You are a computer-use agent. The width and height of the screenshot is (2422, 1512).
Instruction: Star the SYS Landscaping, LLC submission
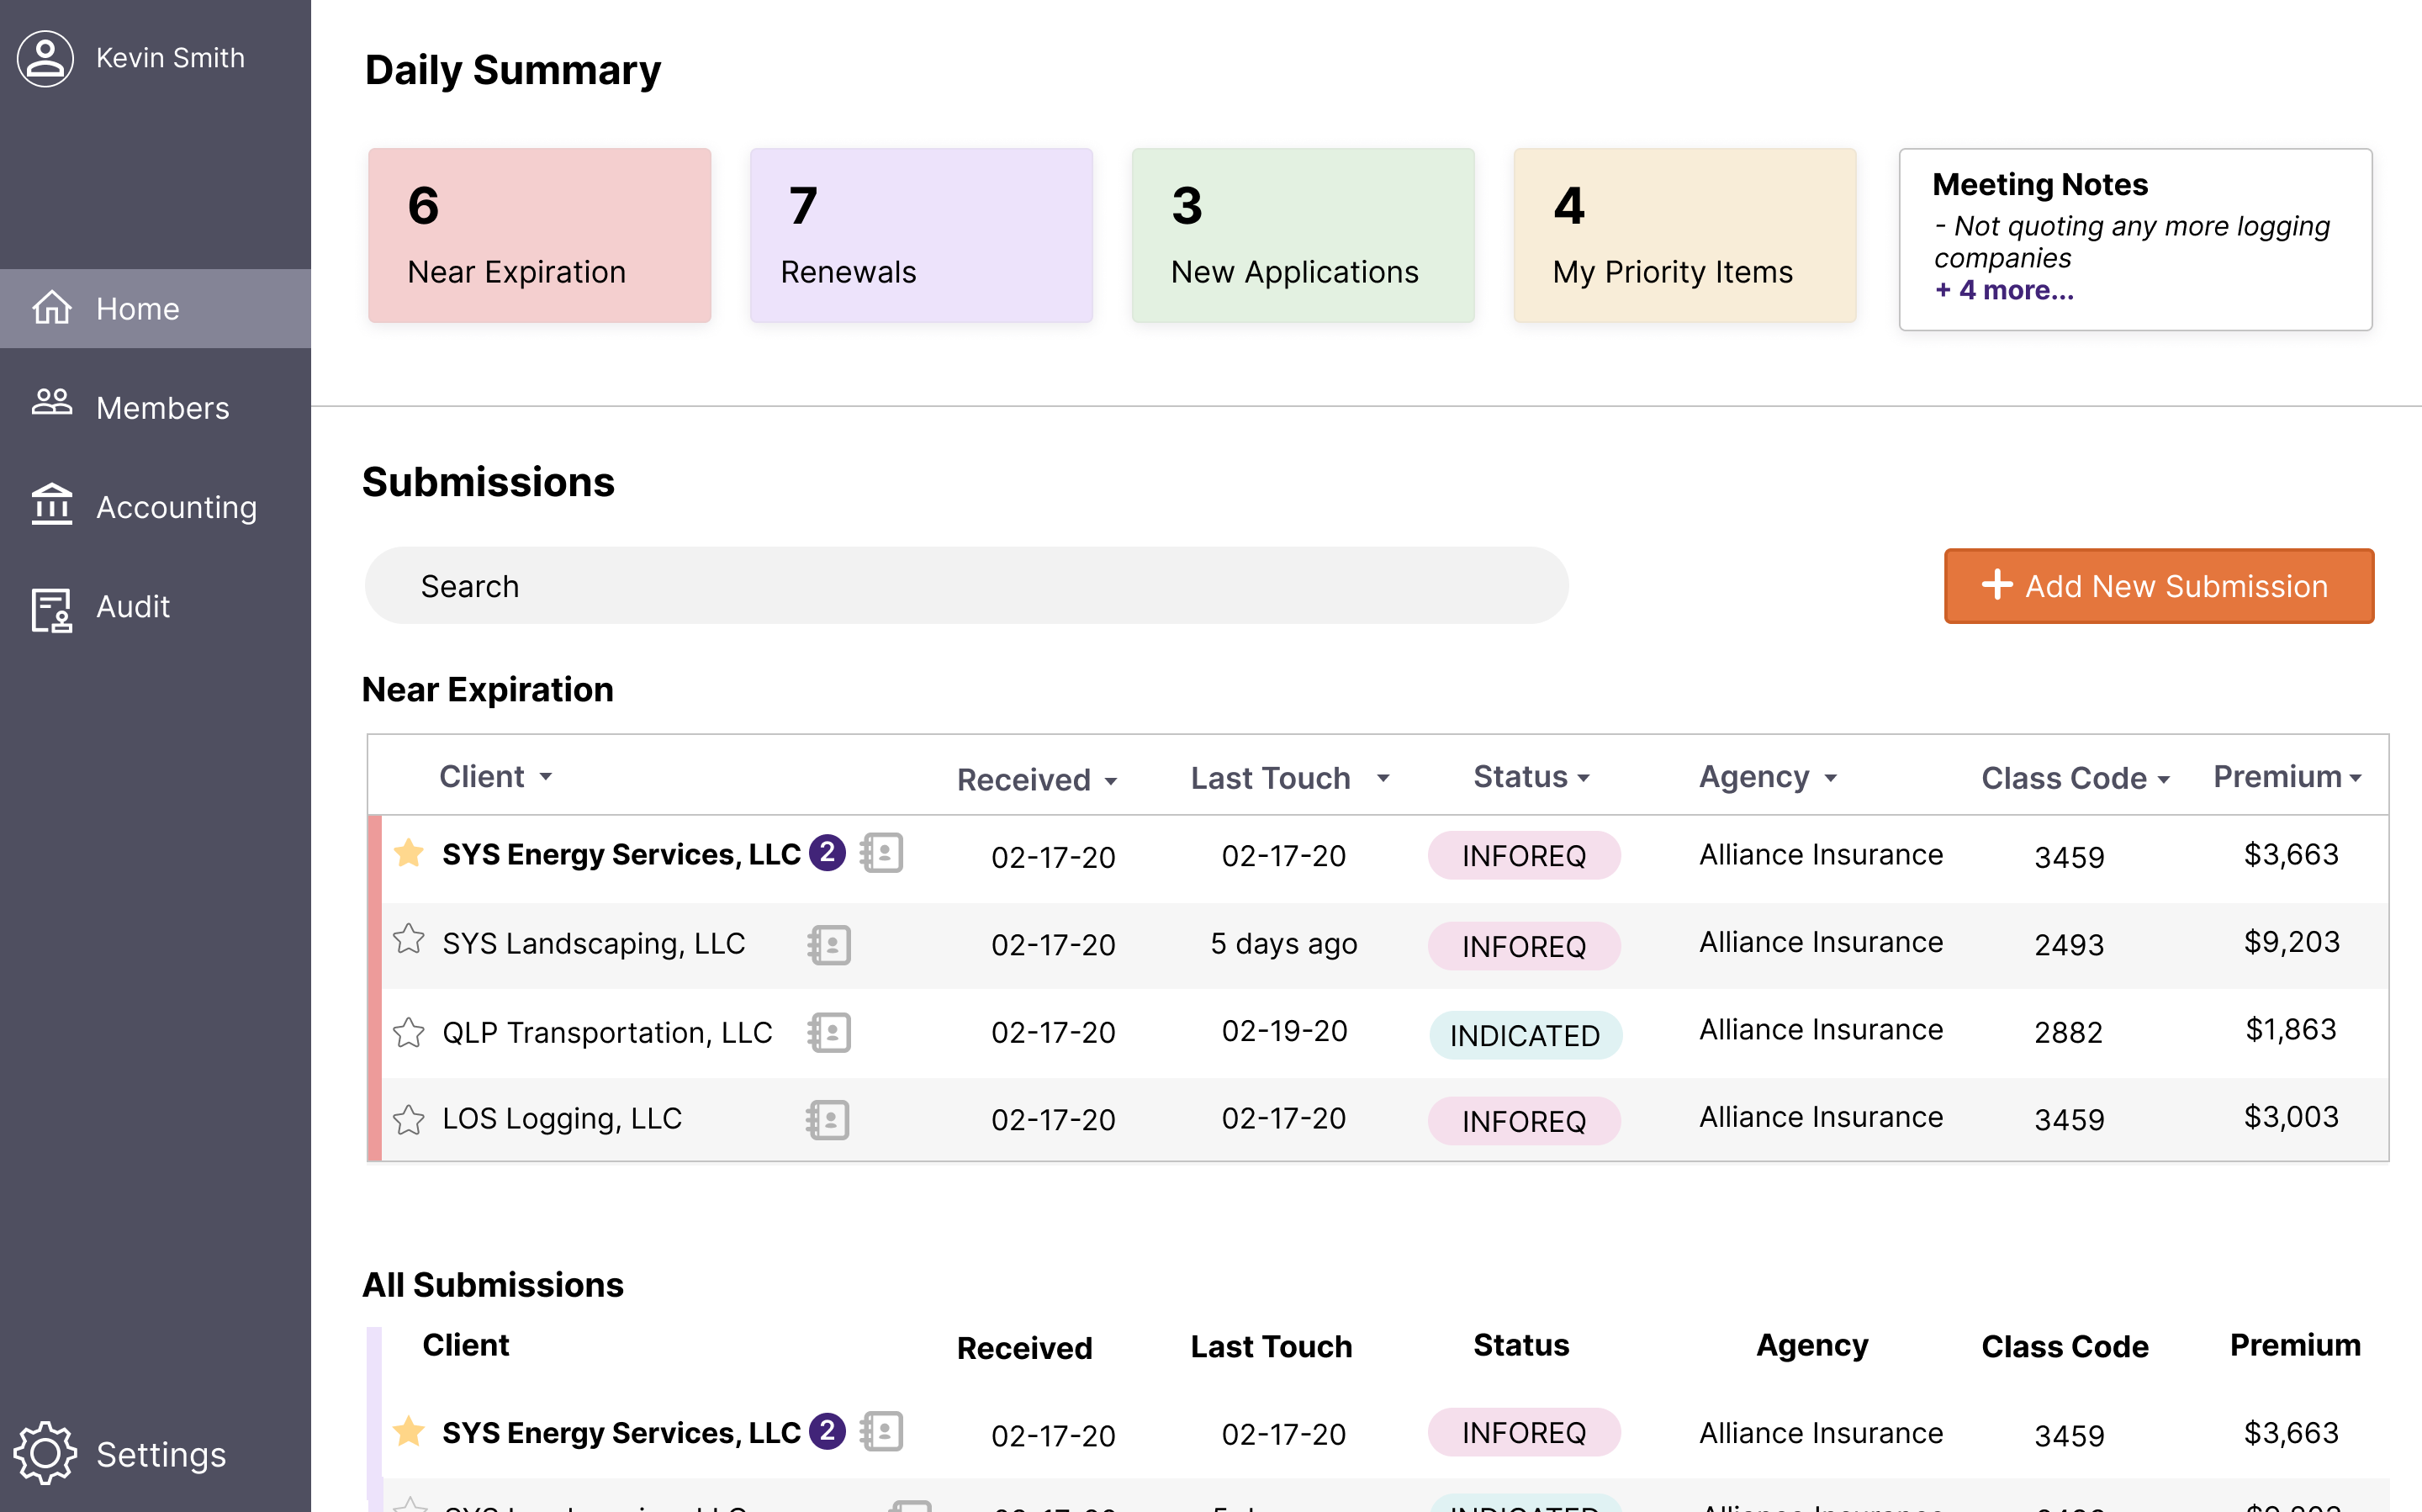(408, 940)
